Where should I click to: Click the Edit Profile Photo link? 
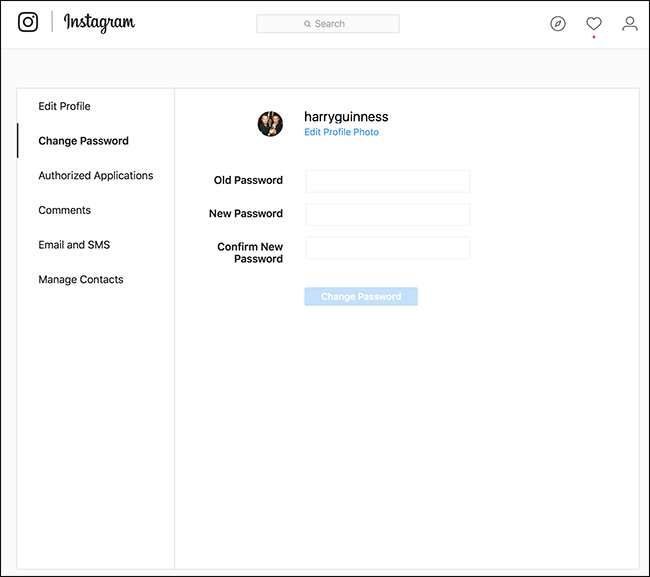click(x=341, y=132)
